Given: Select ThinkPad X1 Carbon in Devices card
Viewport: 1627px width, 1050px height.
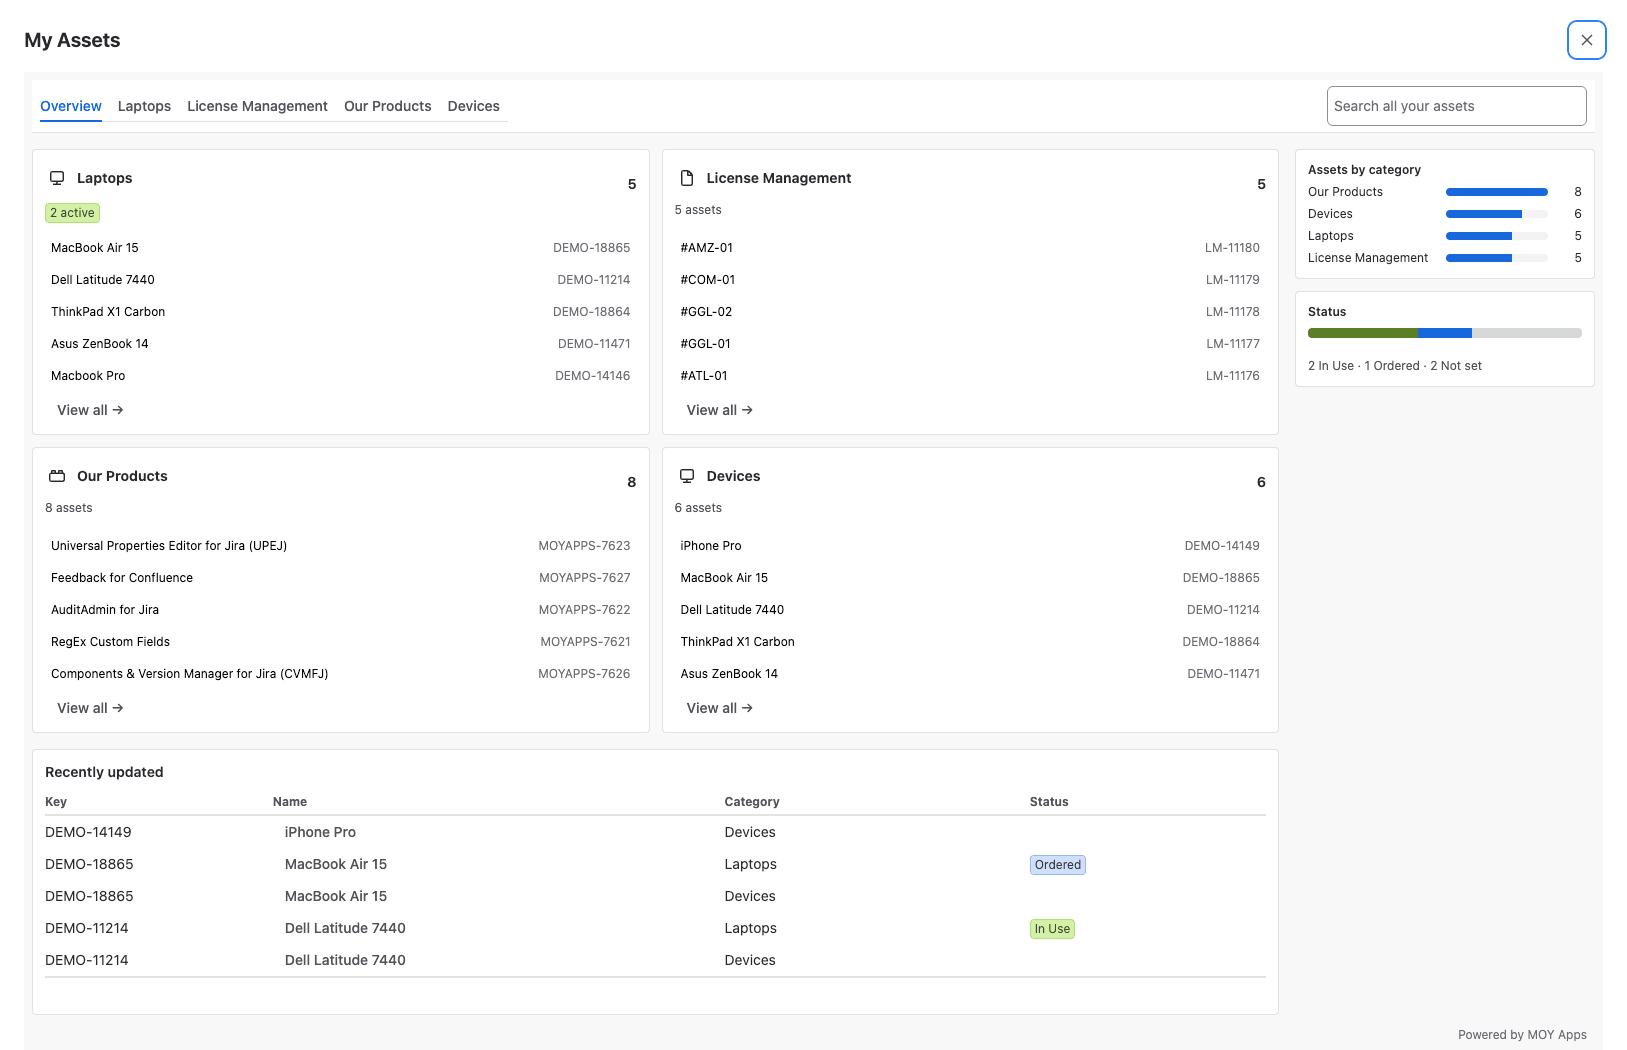Looking at the screenshot, I should coord(970,642).
